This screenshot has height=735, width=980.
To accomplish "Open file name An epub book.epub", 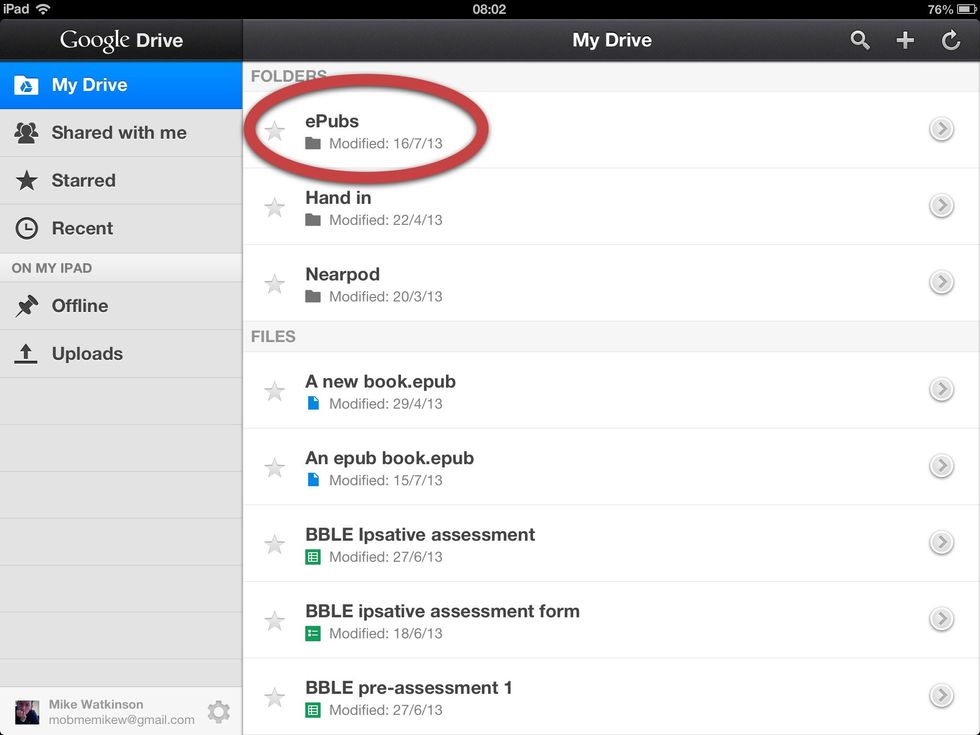I will point(389,458).
